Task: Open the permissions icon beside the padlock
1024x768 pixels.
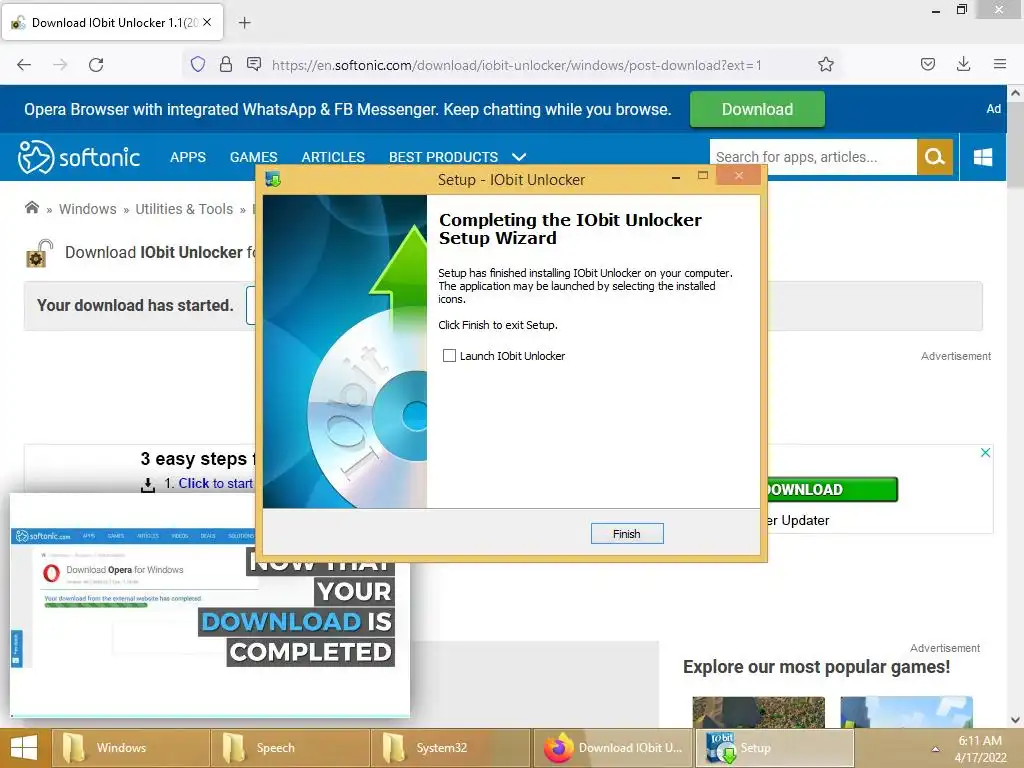Action: coord(254,64)
